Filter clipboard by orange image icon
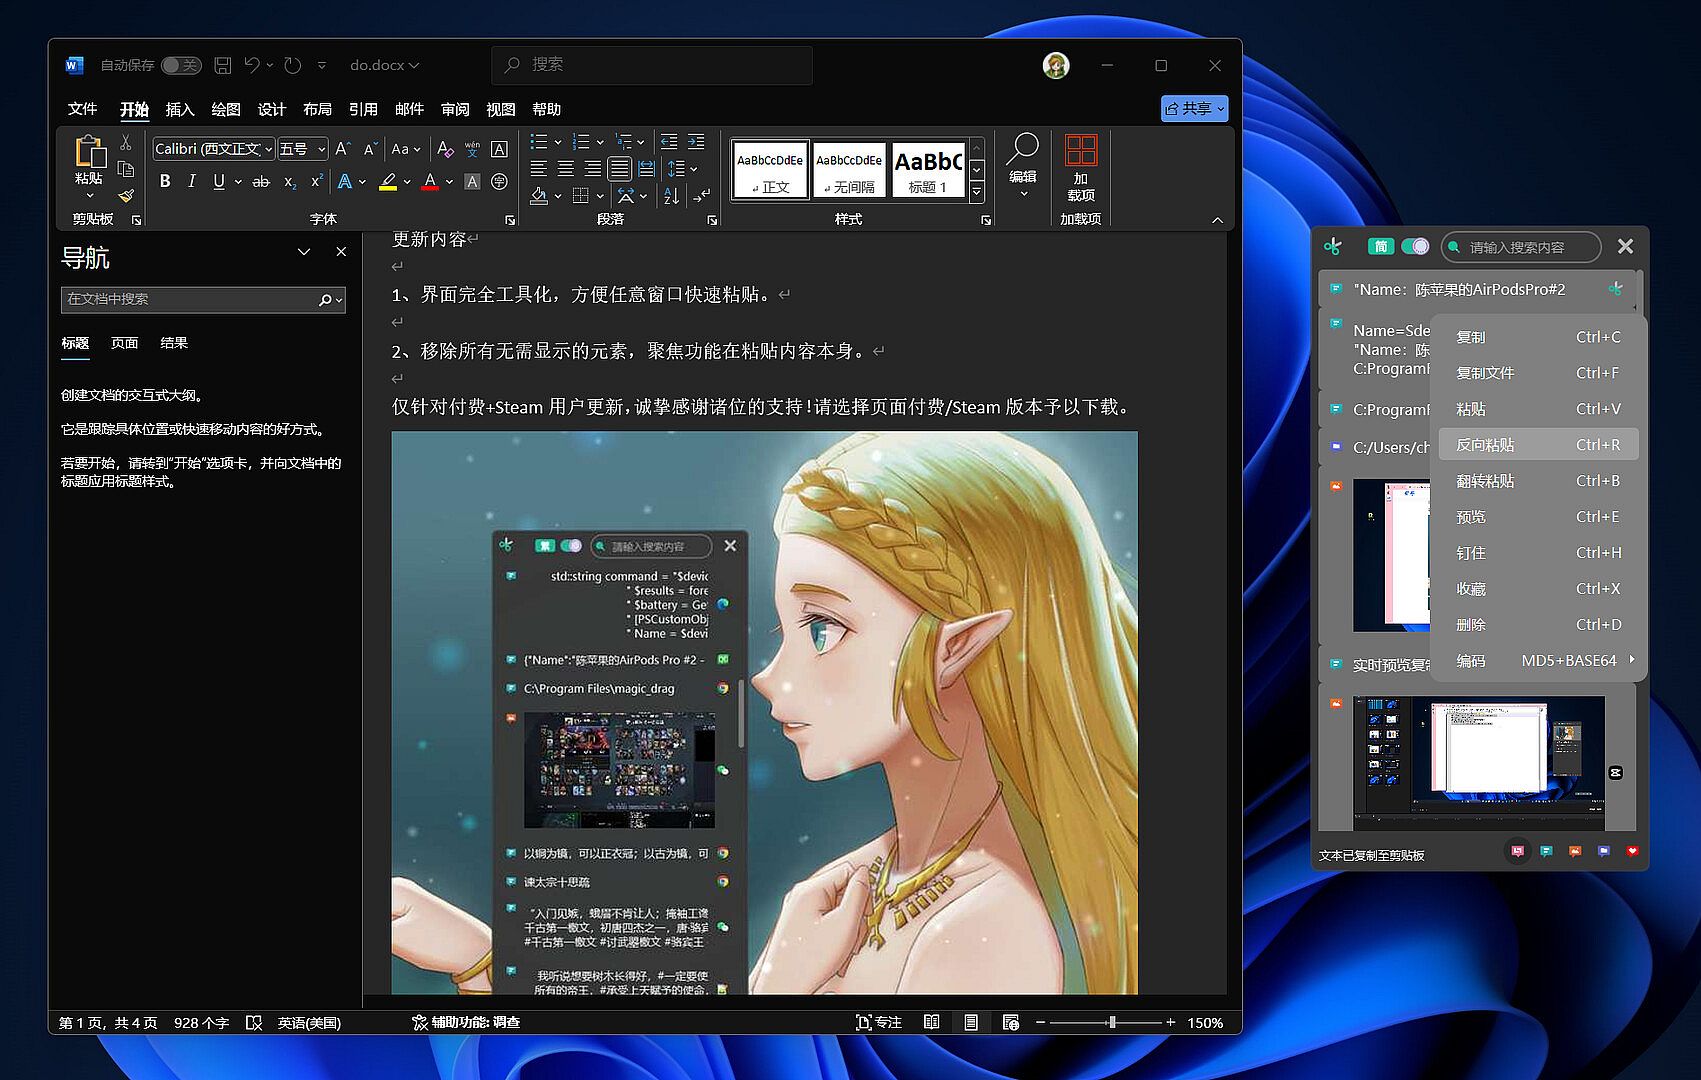This screenshot has width=1701, height=1080. click(1575, 851)
